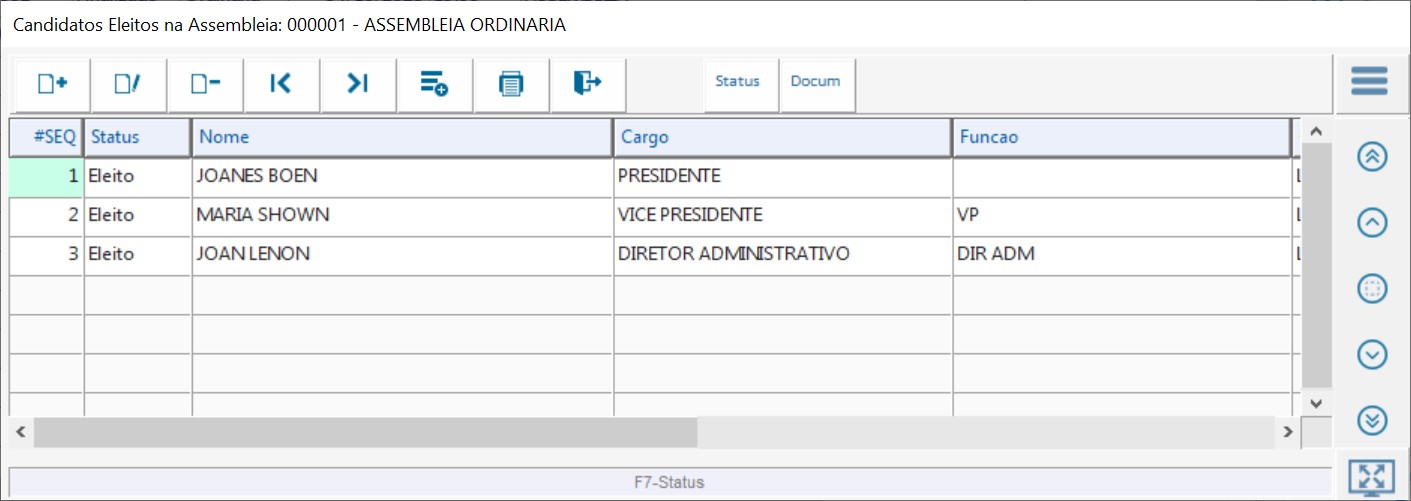Click the F7-Status bar

669,482
